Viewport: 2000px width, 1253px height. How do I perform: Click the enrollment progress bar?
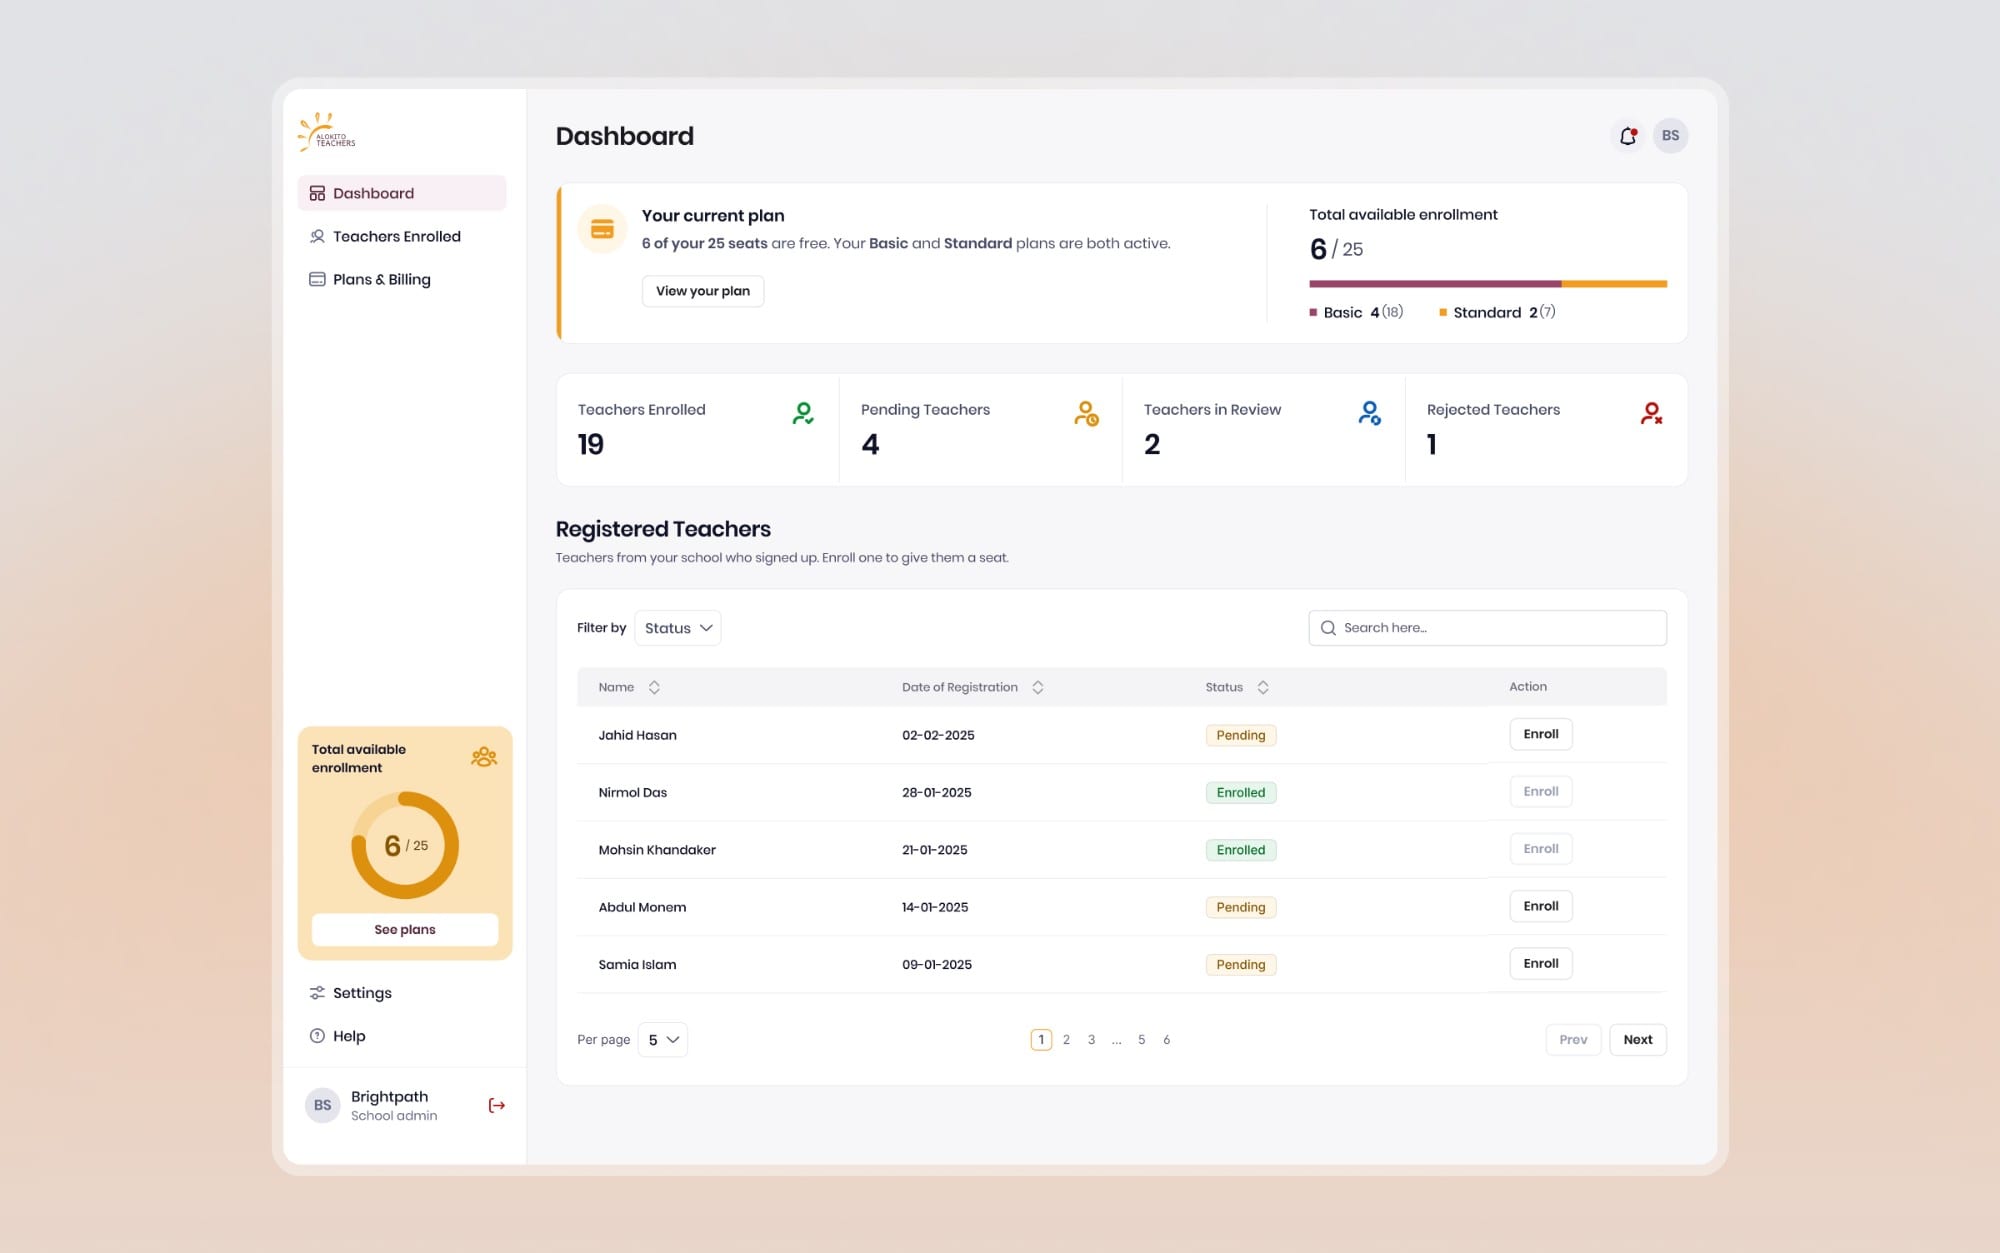point(1488,284)
